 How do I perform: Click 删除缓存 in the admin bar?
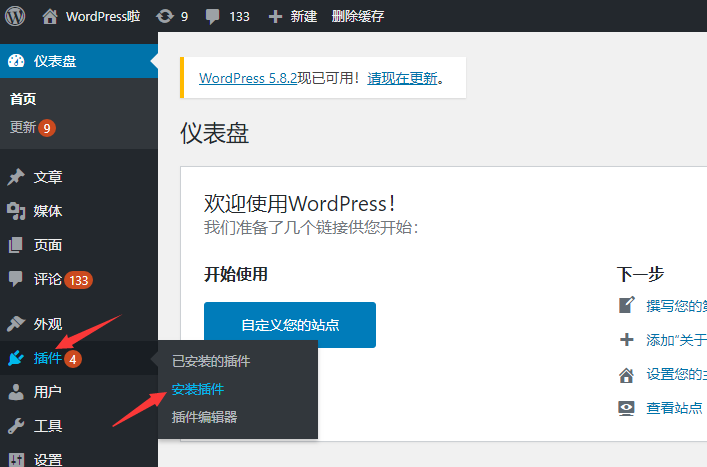[358, 17]
